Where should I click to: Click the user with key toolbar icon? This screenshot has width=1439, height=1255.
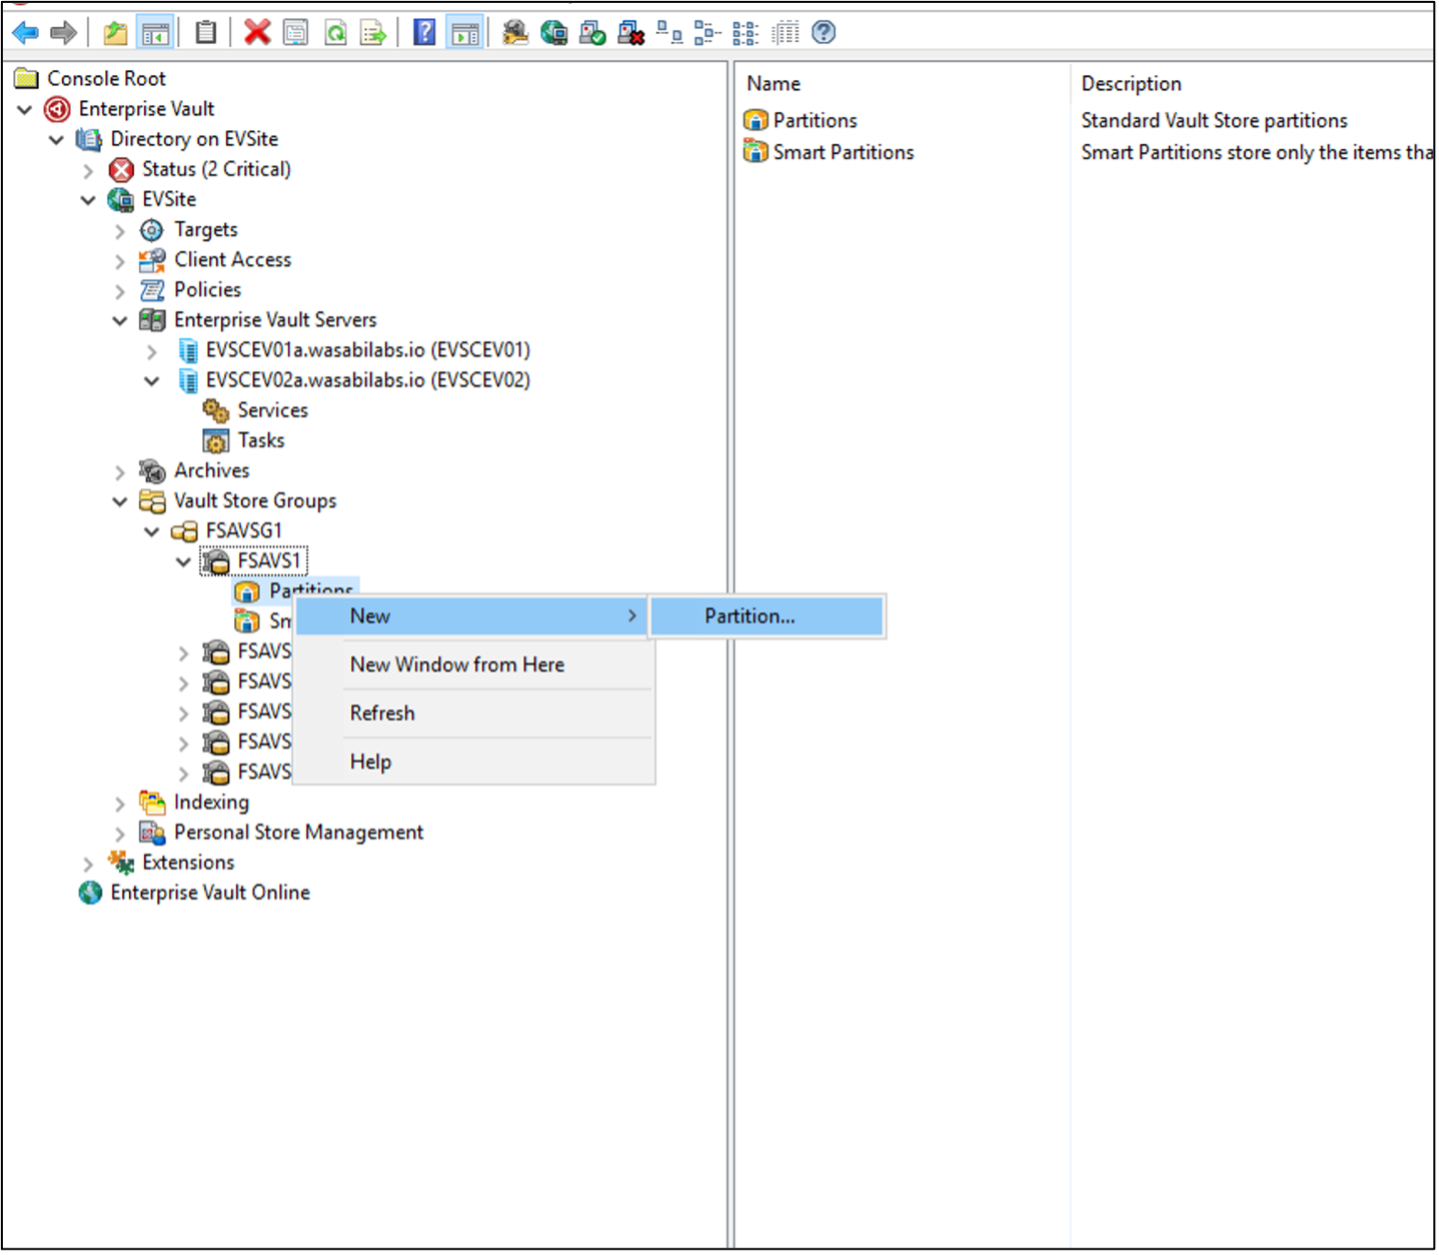point(514,33)
